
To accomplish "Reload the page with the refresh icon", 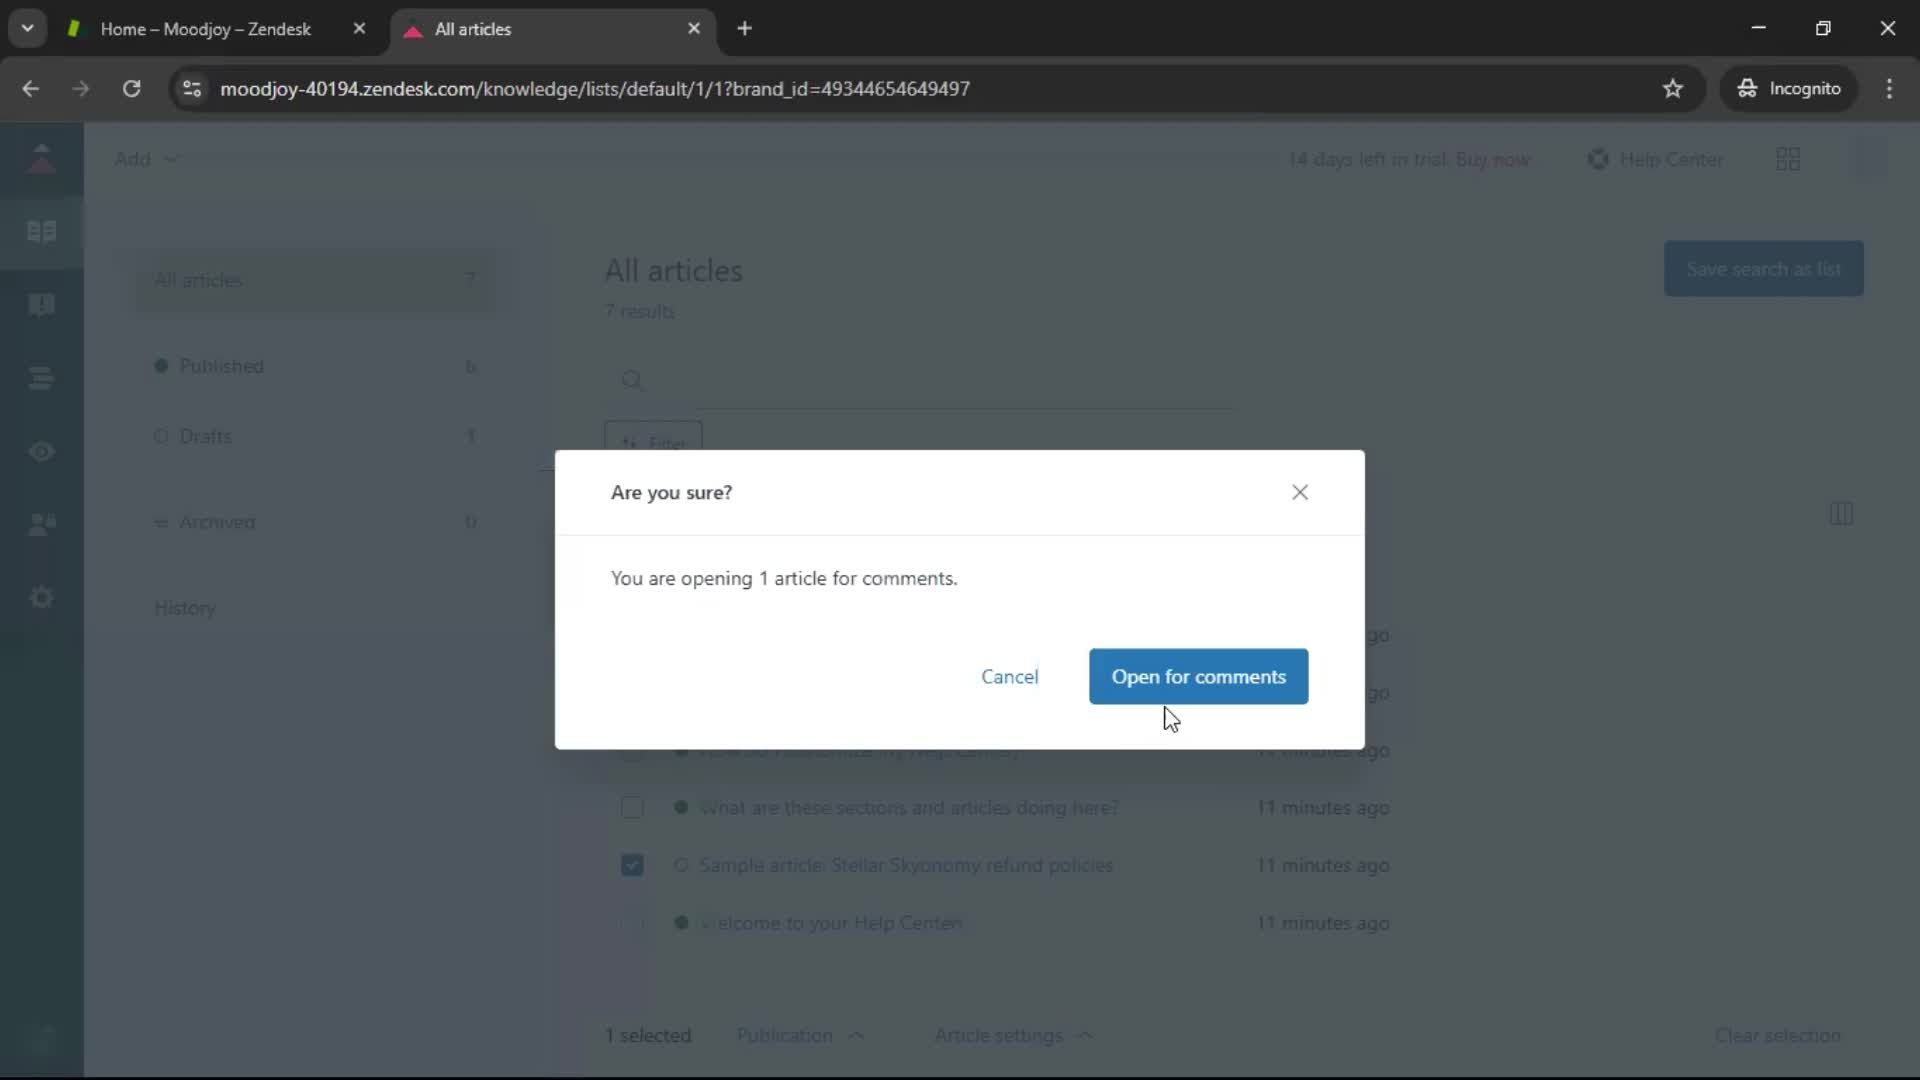I will click(x=131, y=88).
